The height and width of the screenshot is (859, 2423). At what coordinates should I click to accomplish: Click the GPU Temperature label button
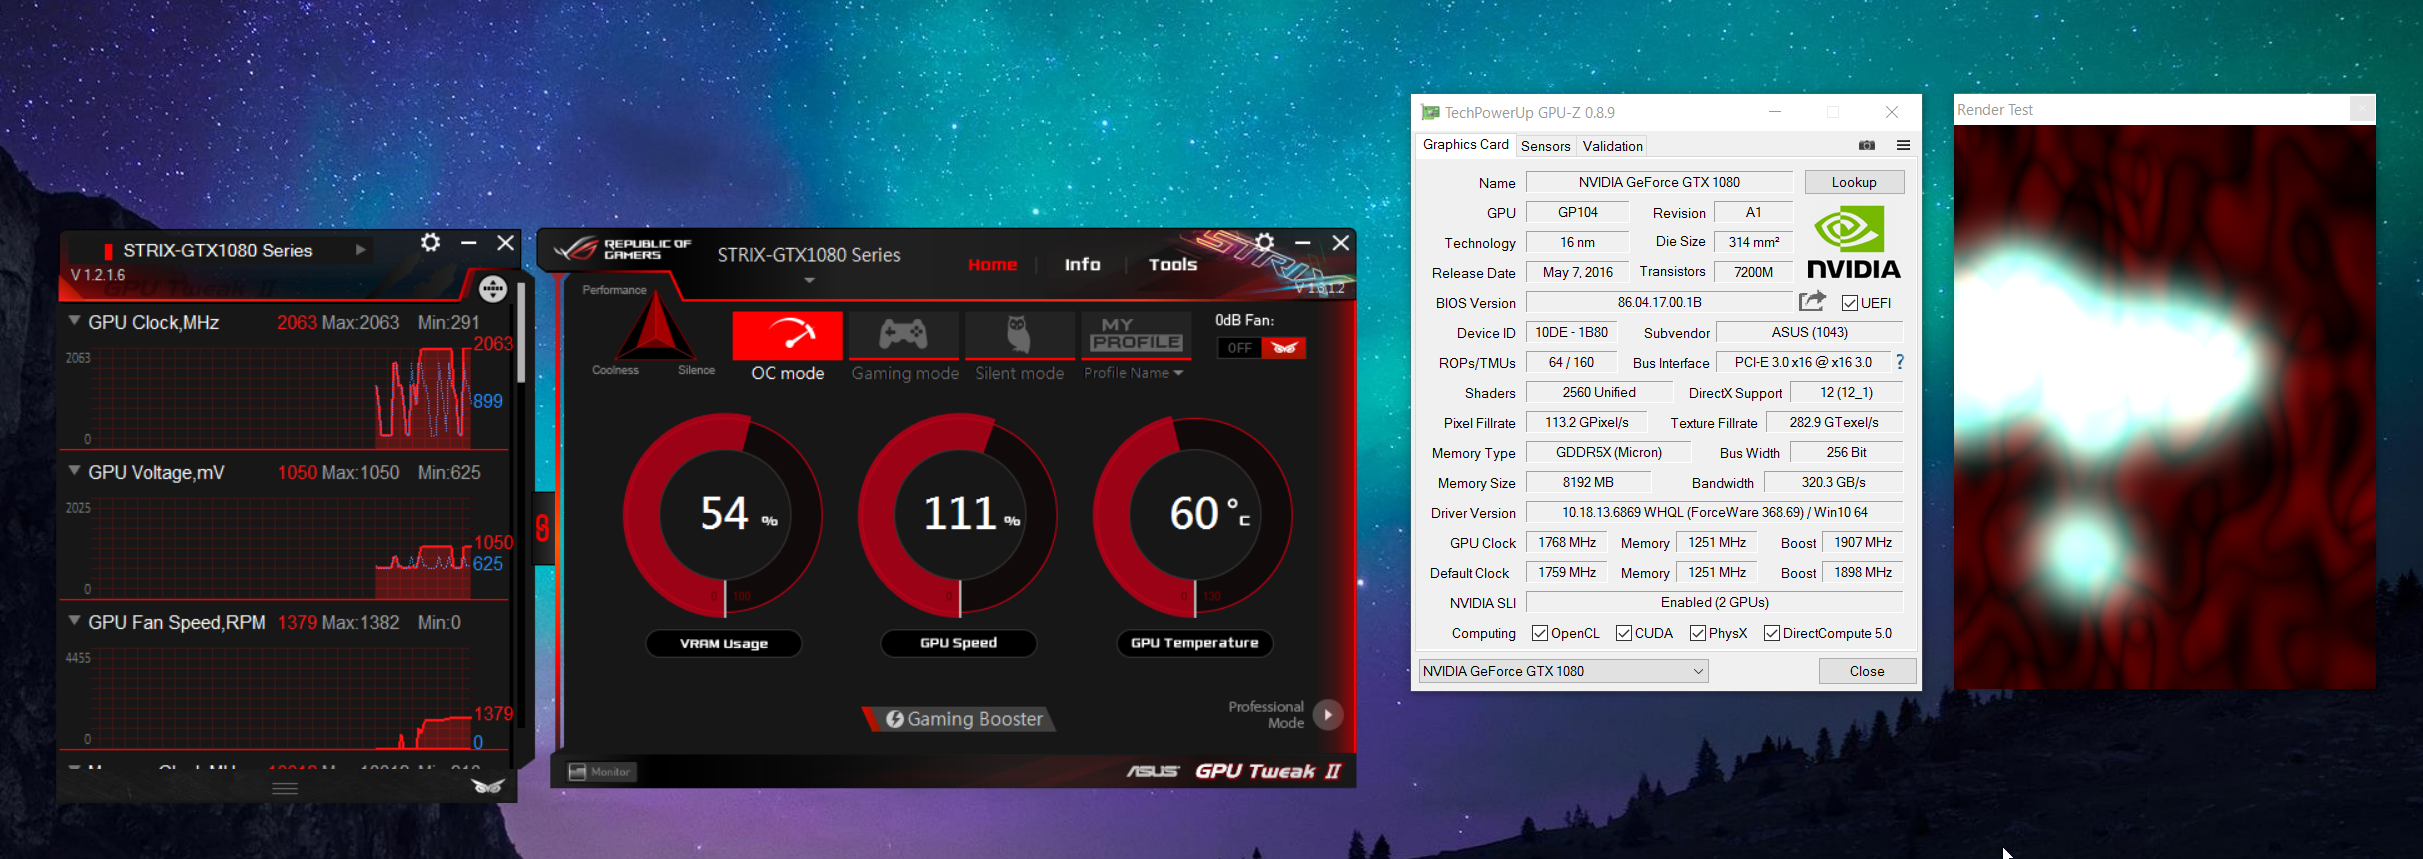(x=1195, y=643)
